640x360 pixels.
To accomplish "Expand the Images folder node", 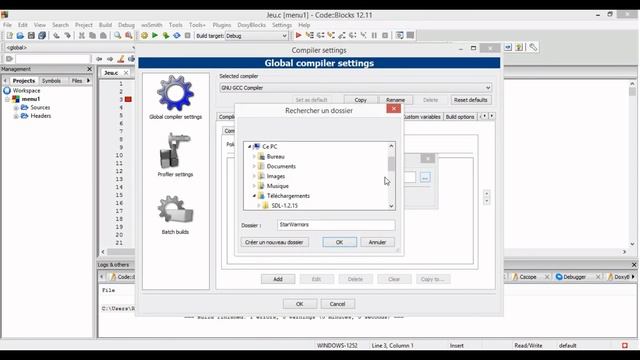I will pyautogui.click(x=254, y=176).
